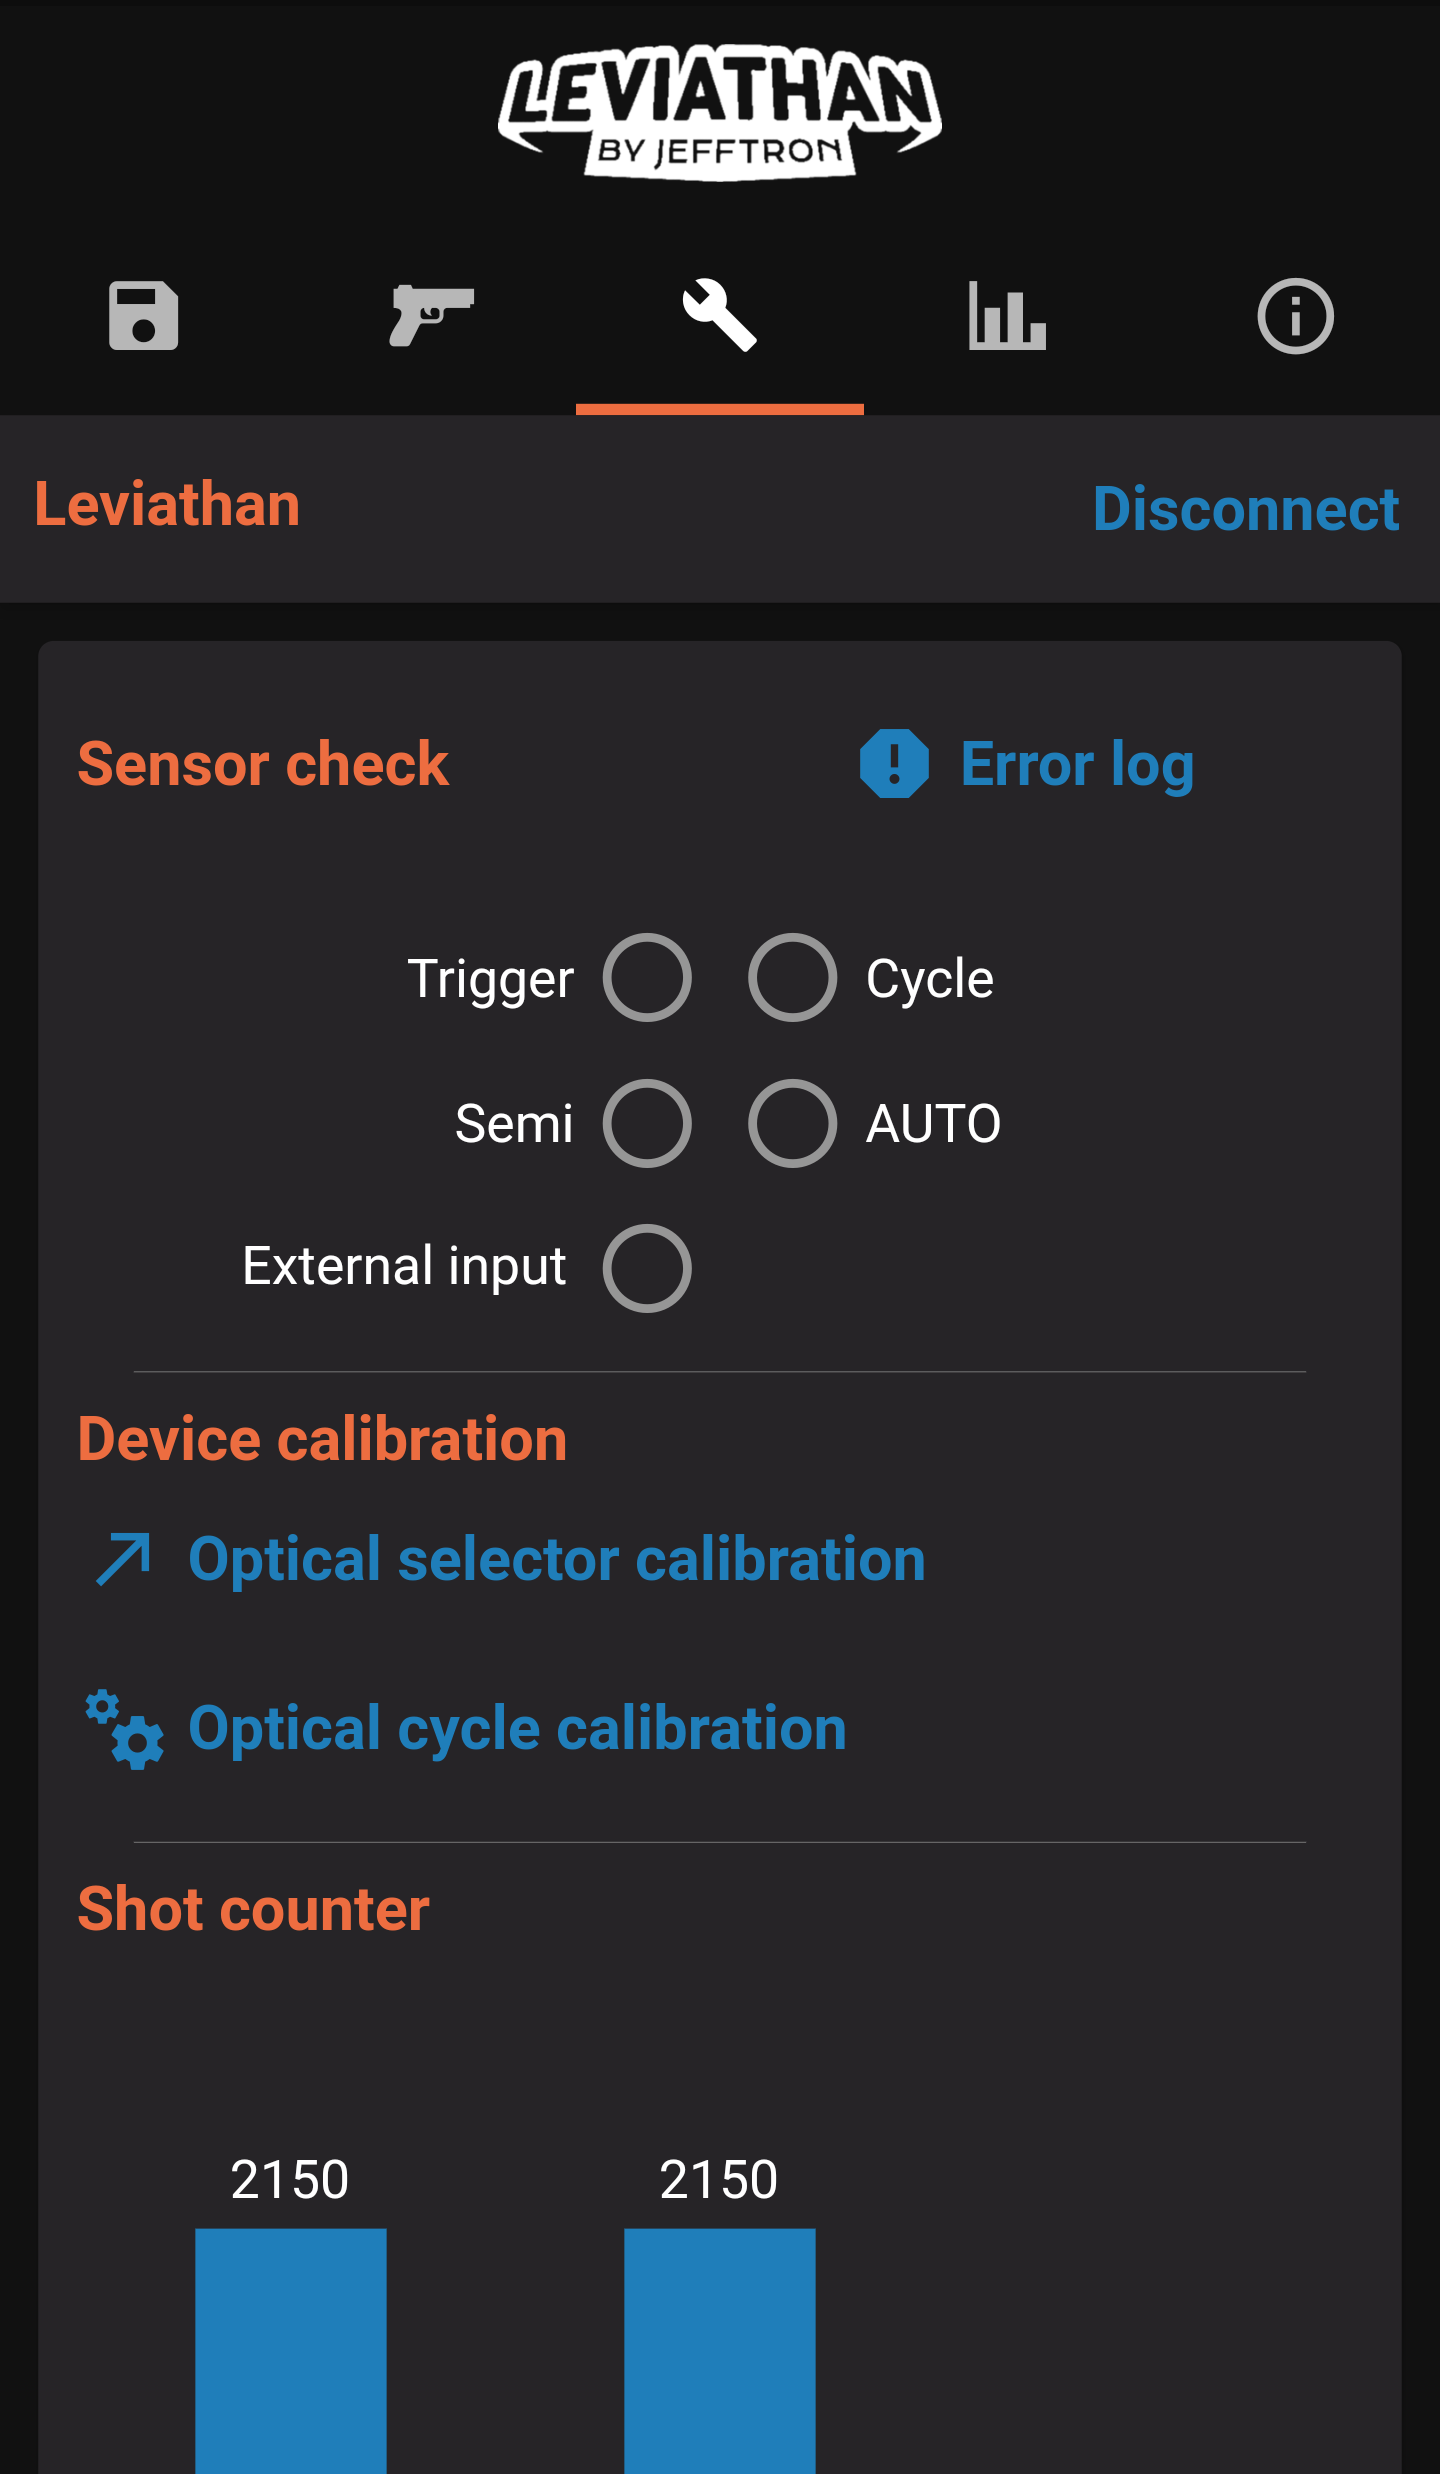Open the Error log link
Image resolution: width=1440 pixels, height=2474 pixels.
pos(1077,765)
